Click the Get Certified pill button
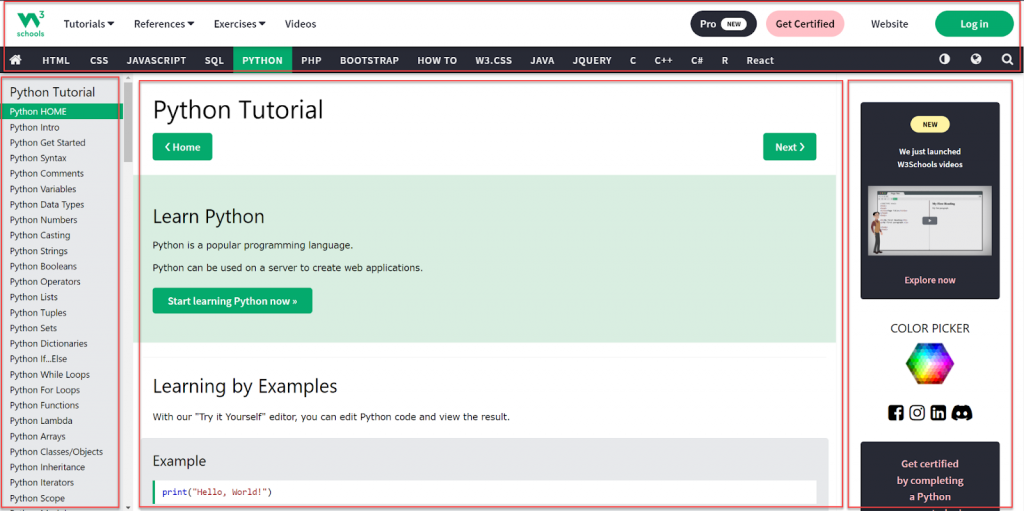This screenshot has width=1024, height=511. click(805, 24)
